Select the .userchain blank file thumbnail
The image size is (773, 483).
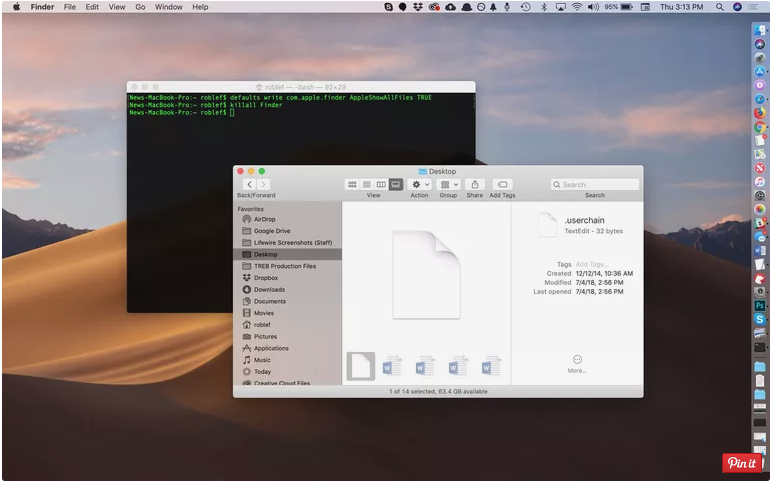pyautogui.click(x=361, y=366)
